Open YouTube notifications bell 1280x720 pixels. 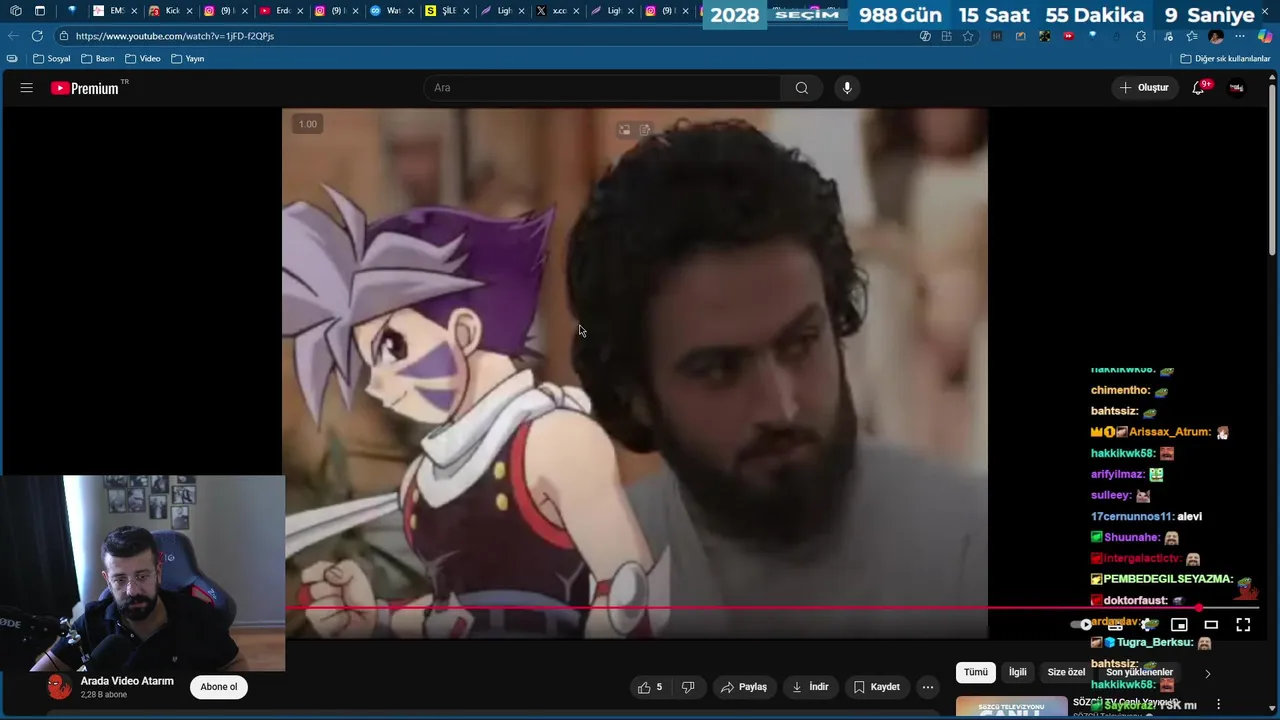click(x=1198, y=88)
